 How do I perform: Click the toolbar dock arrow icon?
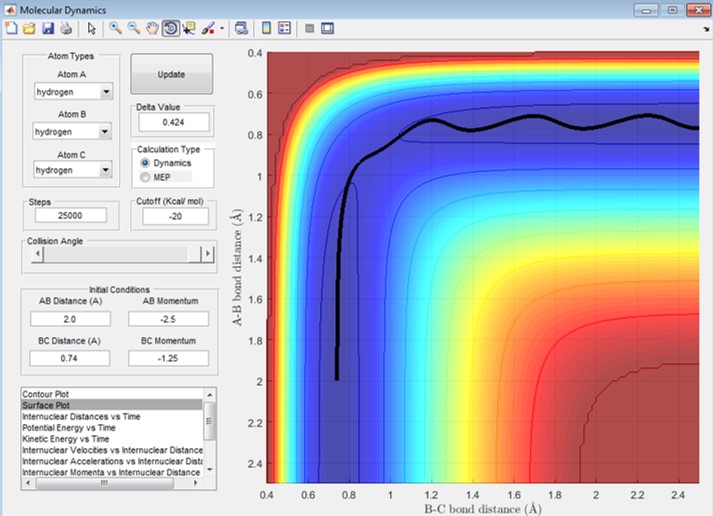(x=706, y=29)
